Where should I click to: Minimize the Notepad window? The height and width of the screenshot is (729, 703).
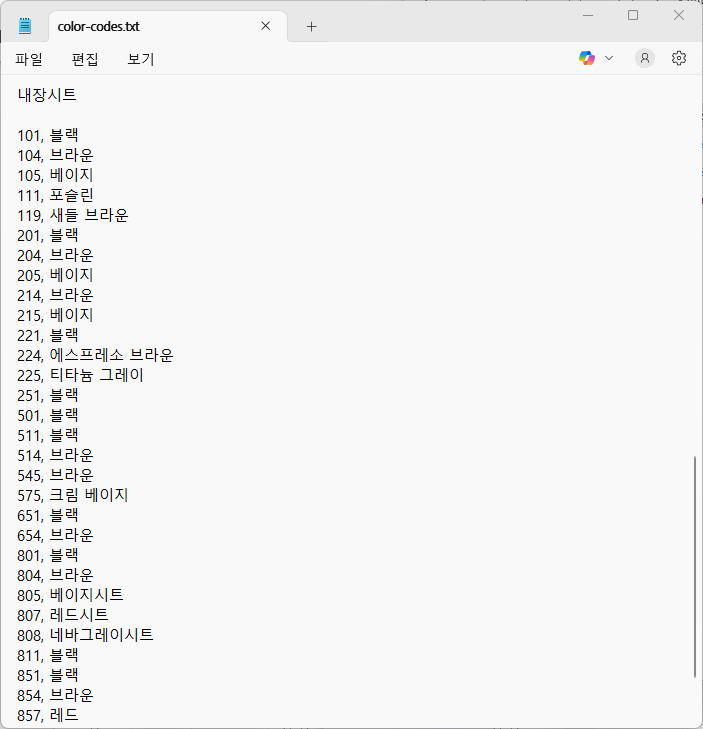tap(587, 15)
